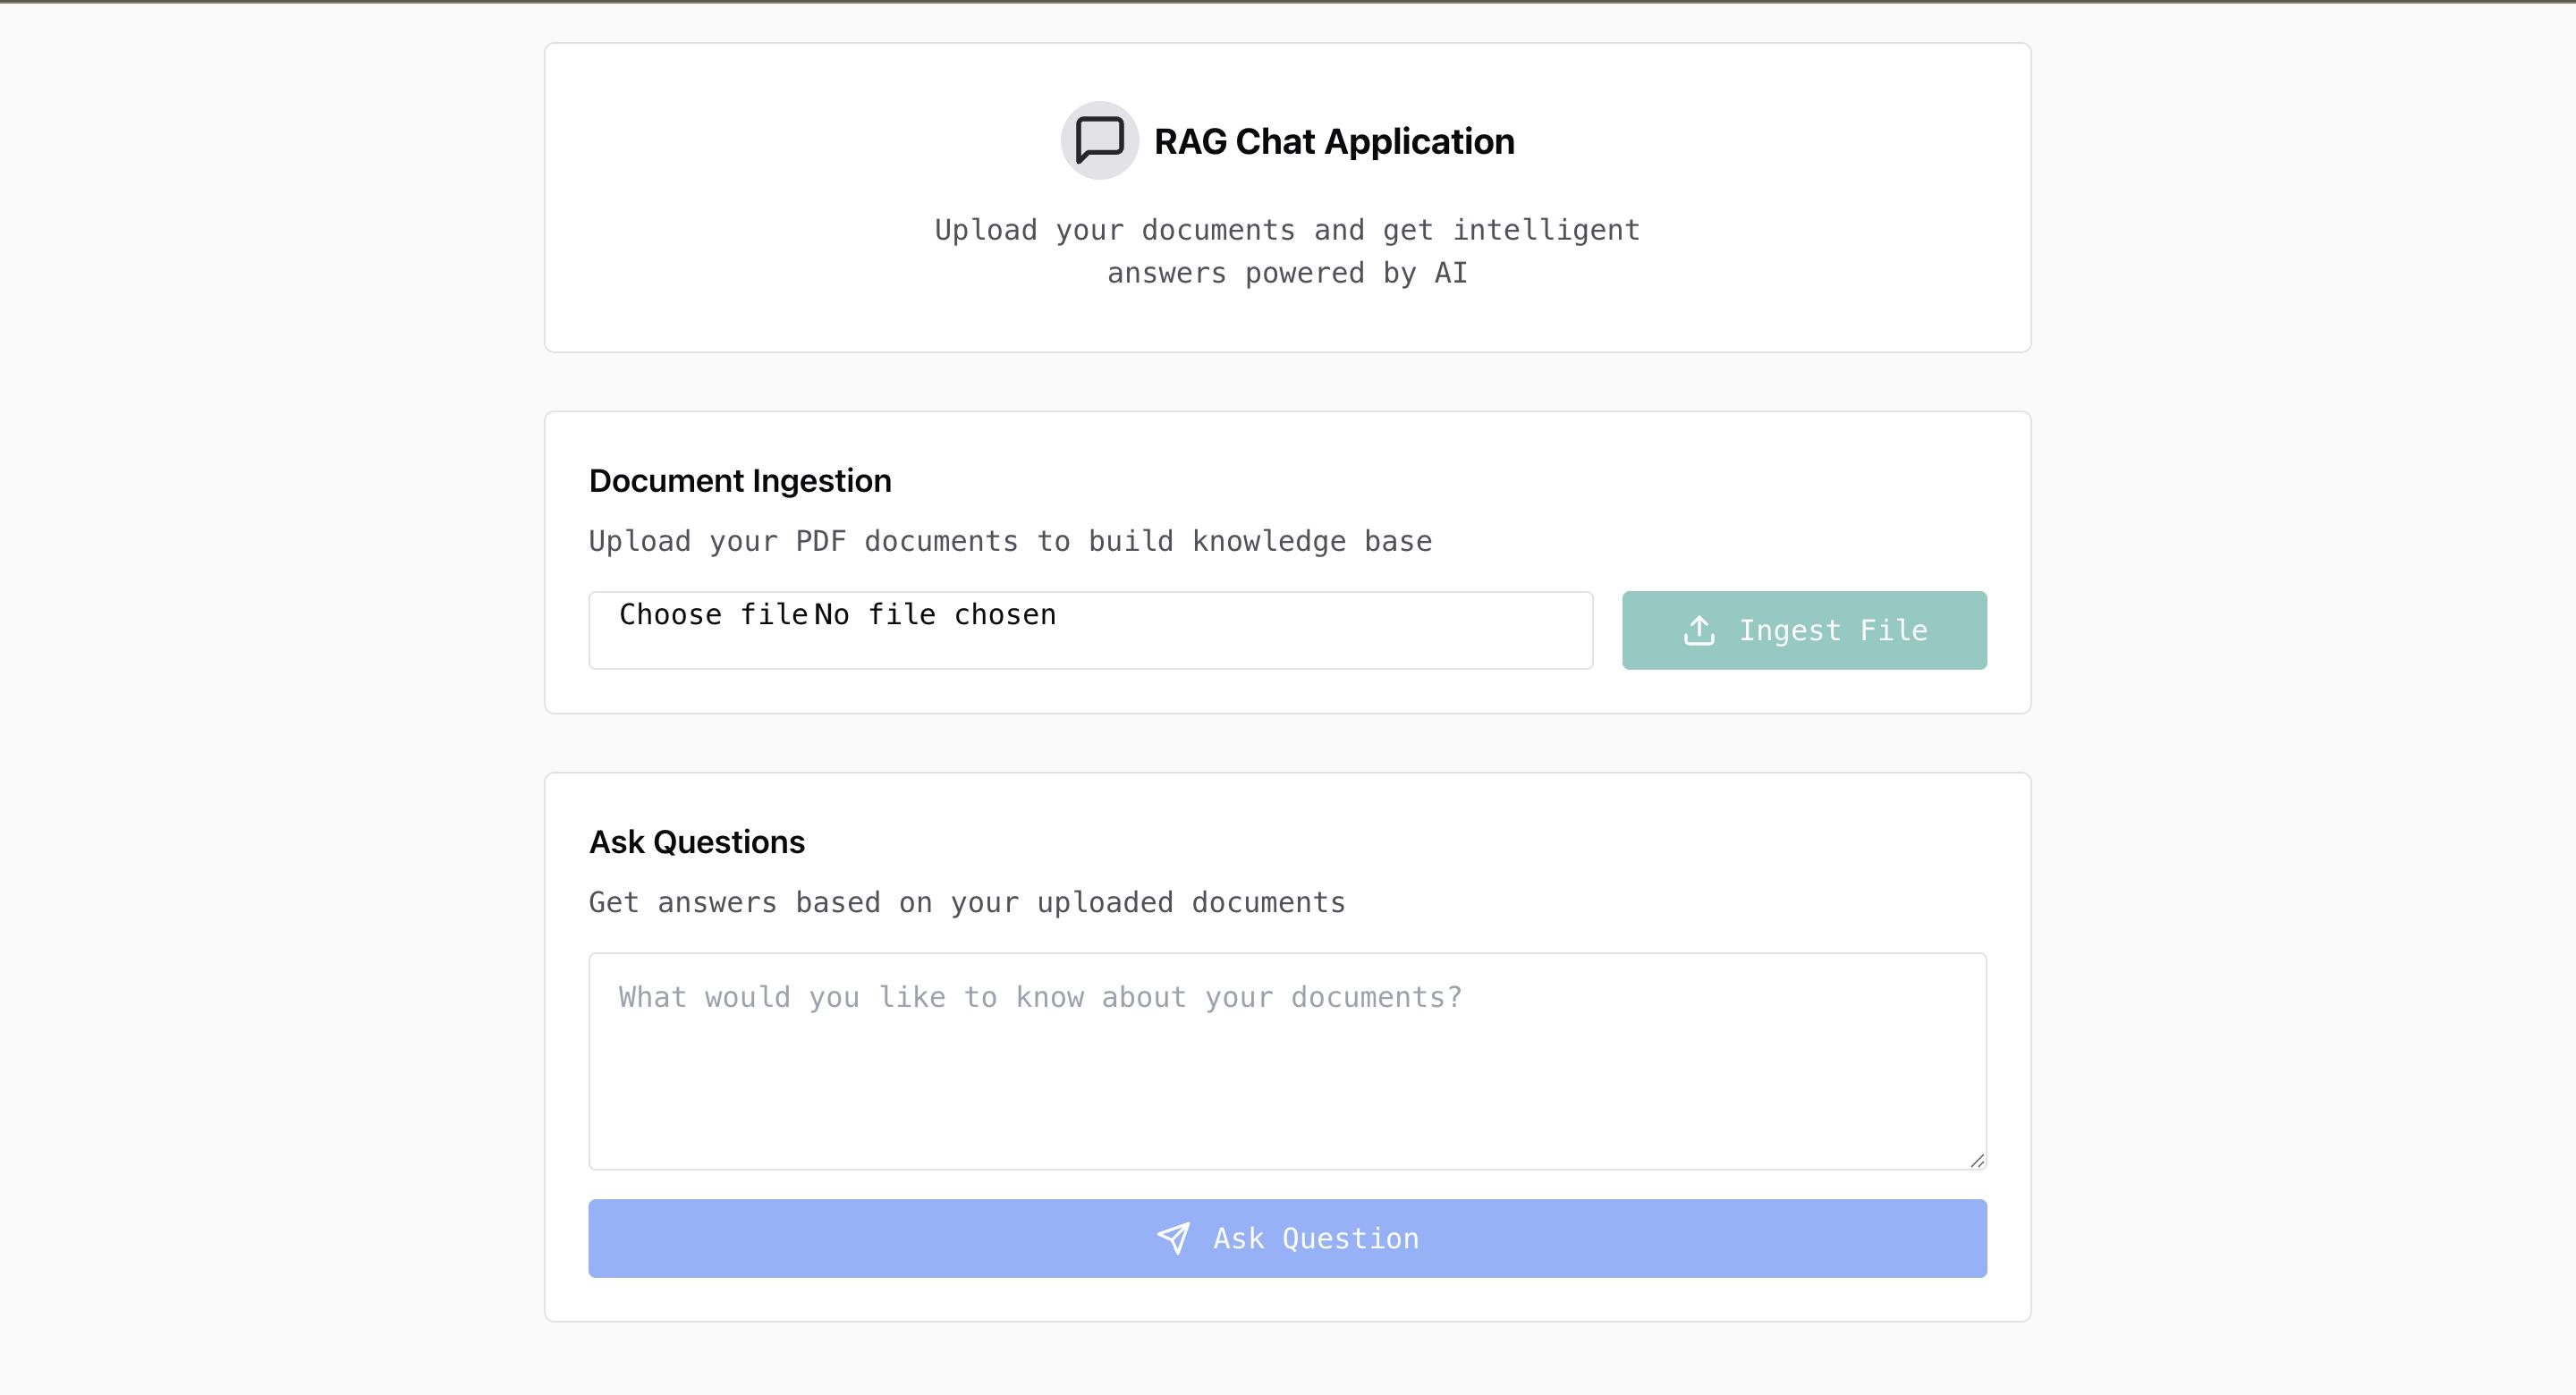The height and width of the screenshot is (1395, 2576).
Task: Click the Ask Questions heading
Action: 696,842
